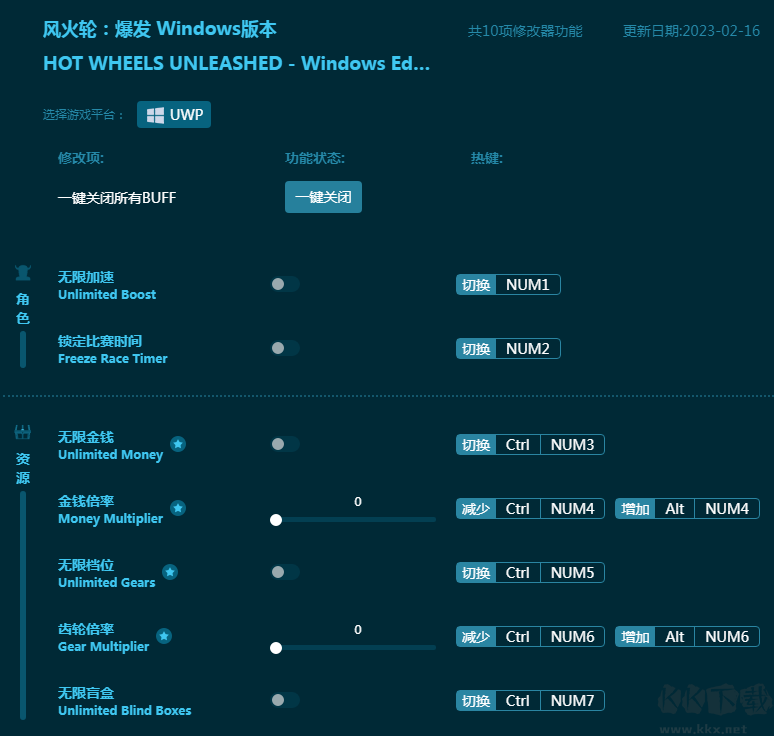Image resolution: width=774 pixels, height=736 pixels.
Task: Select the UWP platform button
Action: click(x=174, y=115)
